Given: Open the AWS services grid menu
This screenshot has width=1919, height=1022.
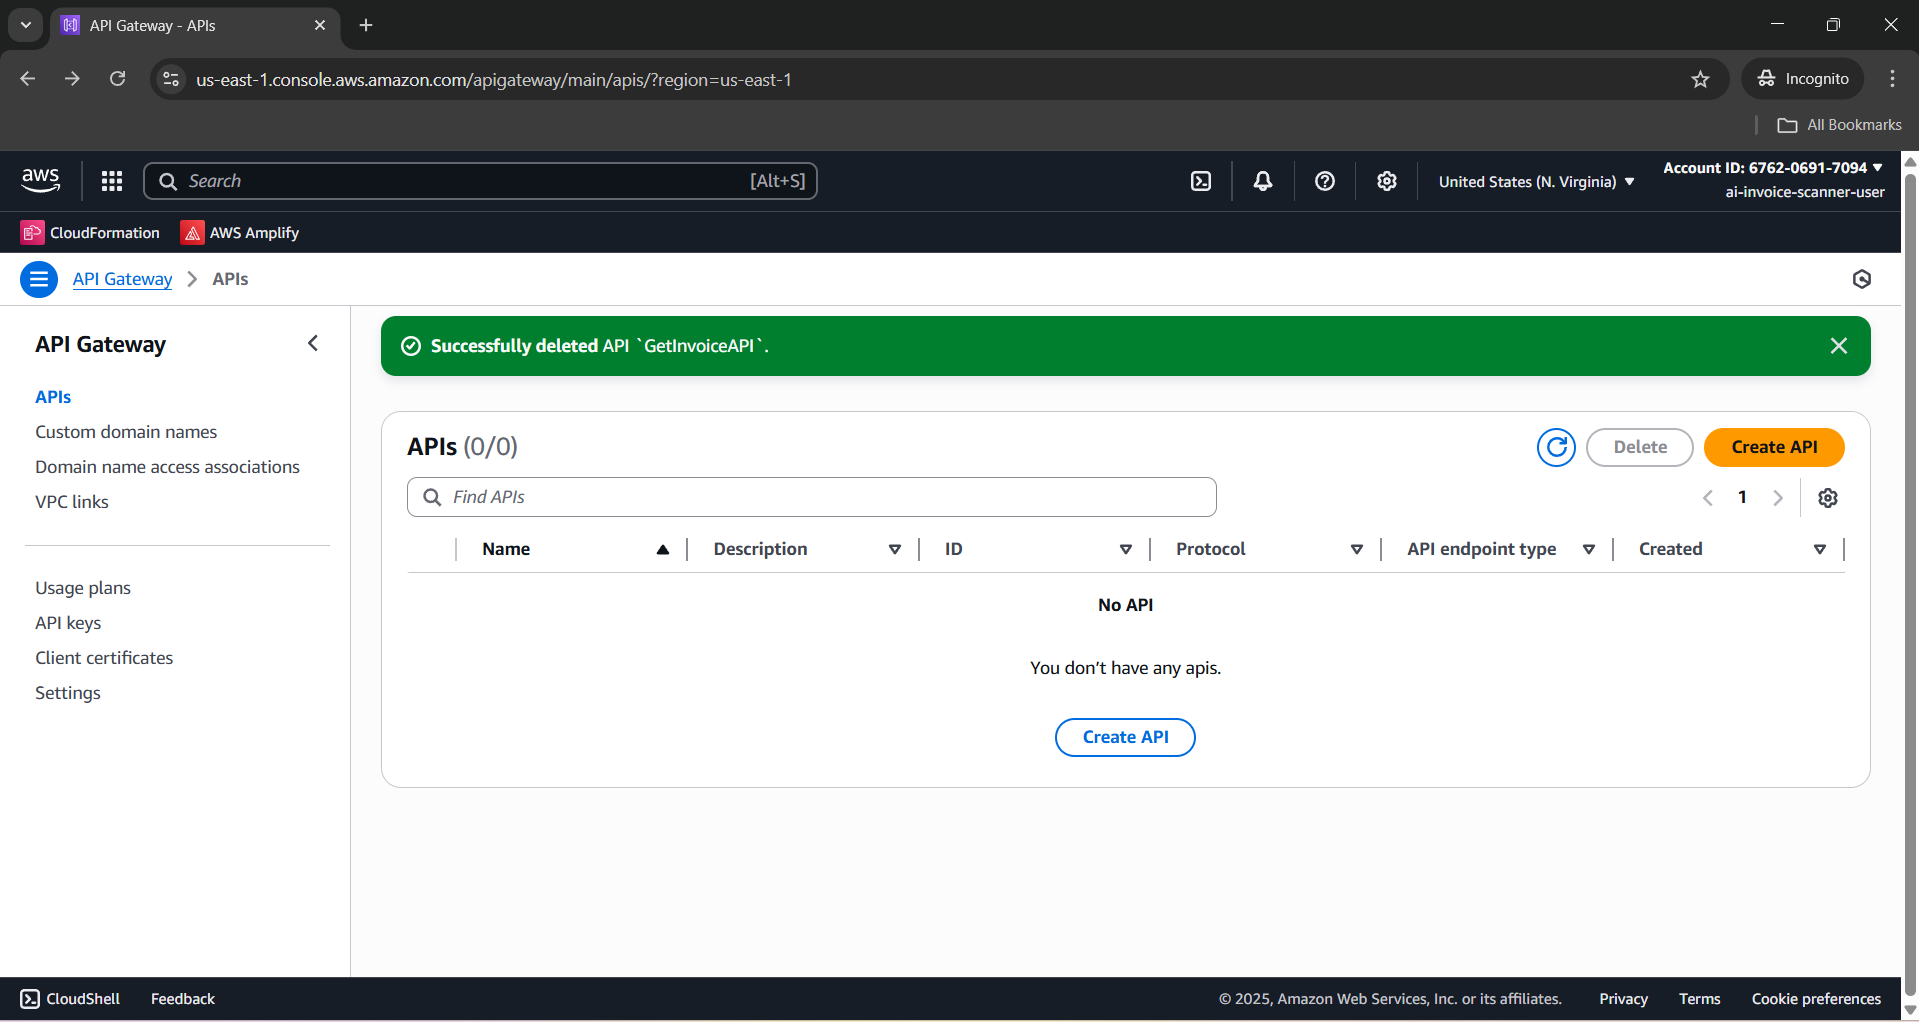Looking at the screenshot, I should coord(111,181).
